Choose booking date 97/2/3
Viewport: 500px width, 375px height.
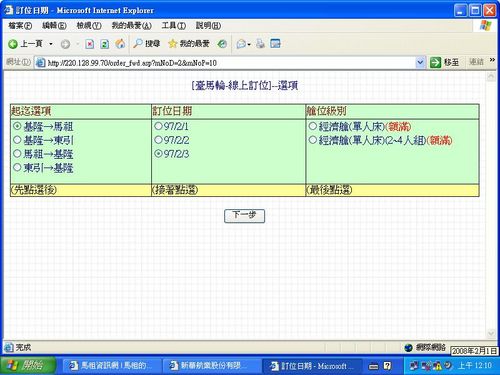click(x=159, y=154)
